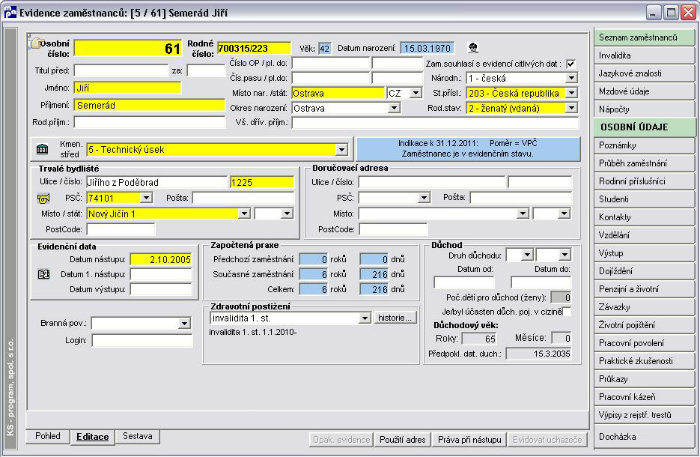Open the Dojíždění section
Viewport: 700px width, 457px height.
point(644,271)
